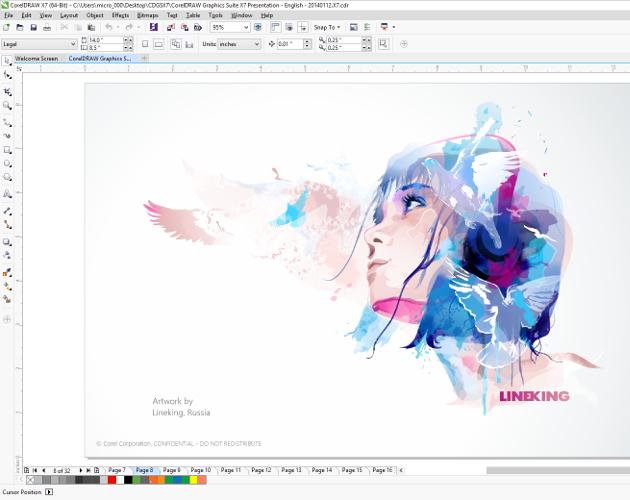This screenshot has width=630, height=500.
Task: Pick the yellow swatch in document palette
Action: (194, 480)
